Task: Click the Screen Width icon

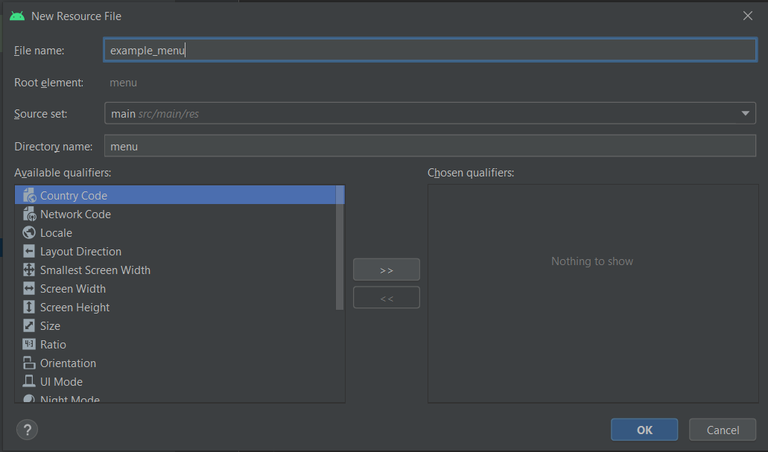Action: coord(29,288)
